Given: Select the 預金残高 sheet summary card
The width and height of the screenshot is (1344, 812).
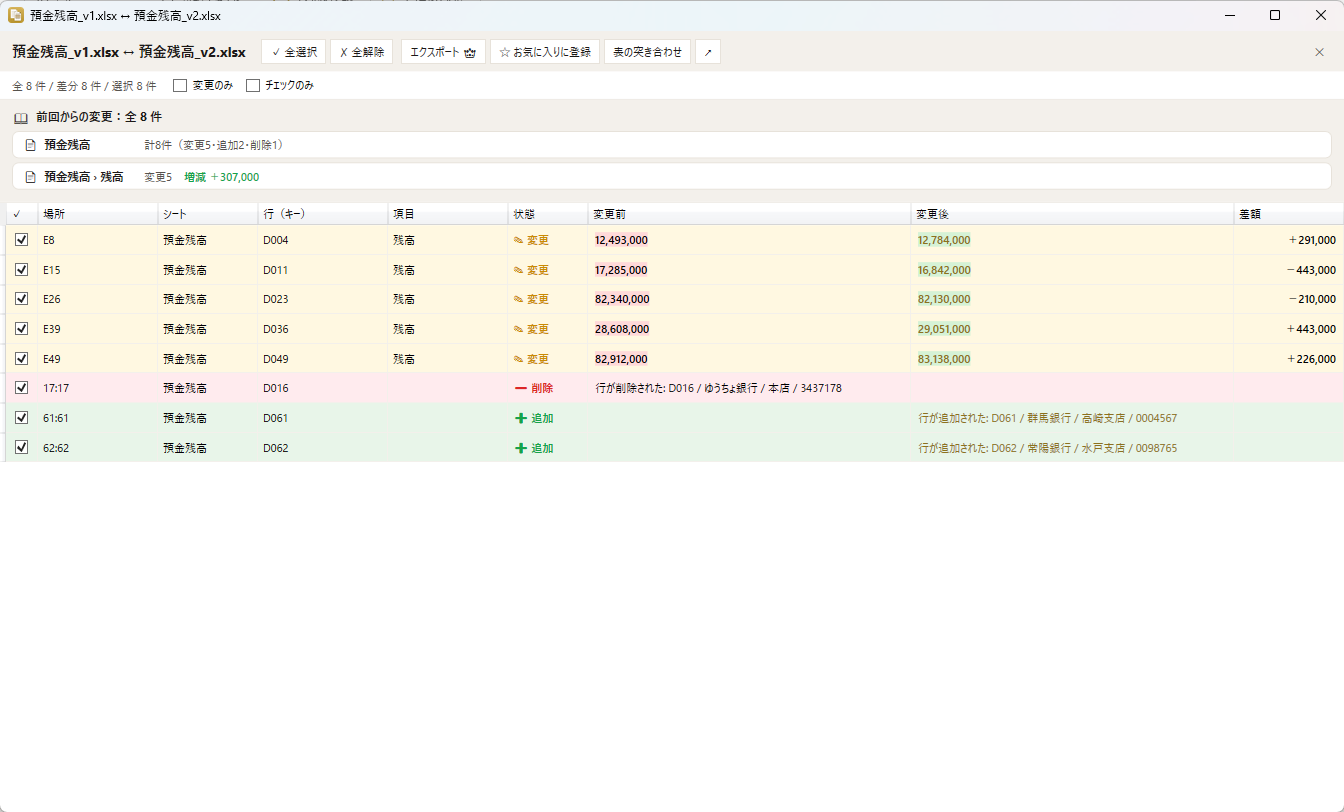Looking at the screenshot, I should click(x=672, y=145).
